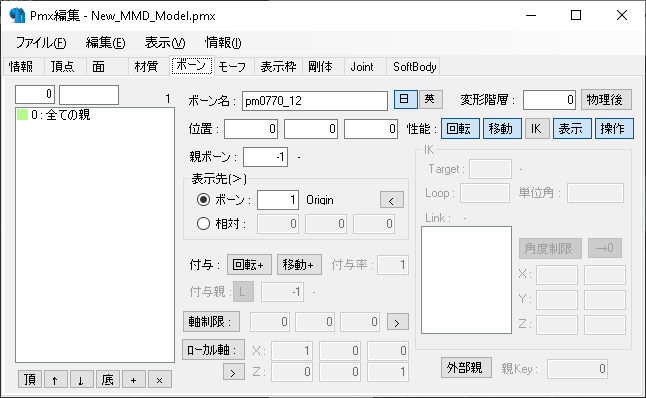Open the ファイル(F) menu
Screen dimensions: 646x398
[x=41, y=42]
